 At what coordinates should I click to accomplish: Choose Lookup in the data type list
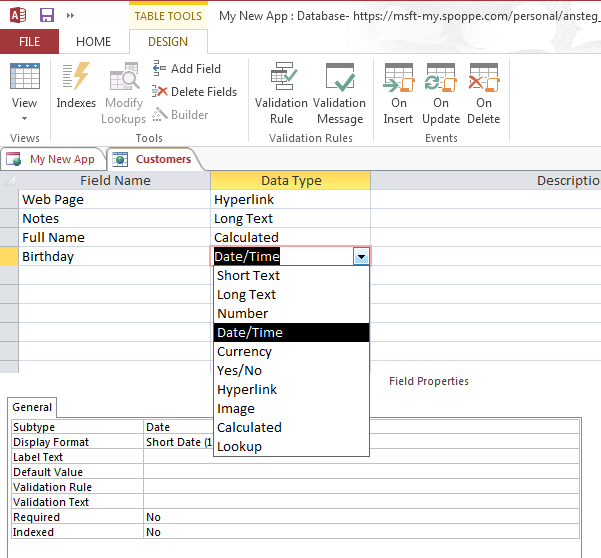(239, 446)
